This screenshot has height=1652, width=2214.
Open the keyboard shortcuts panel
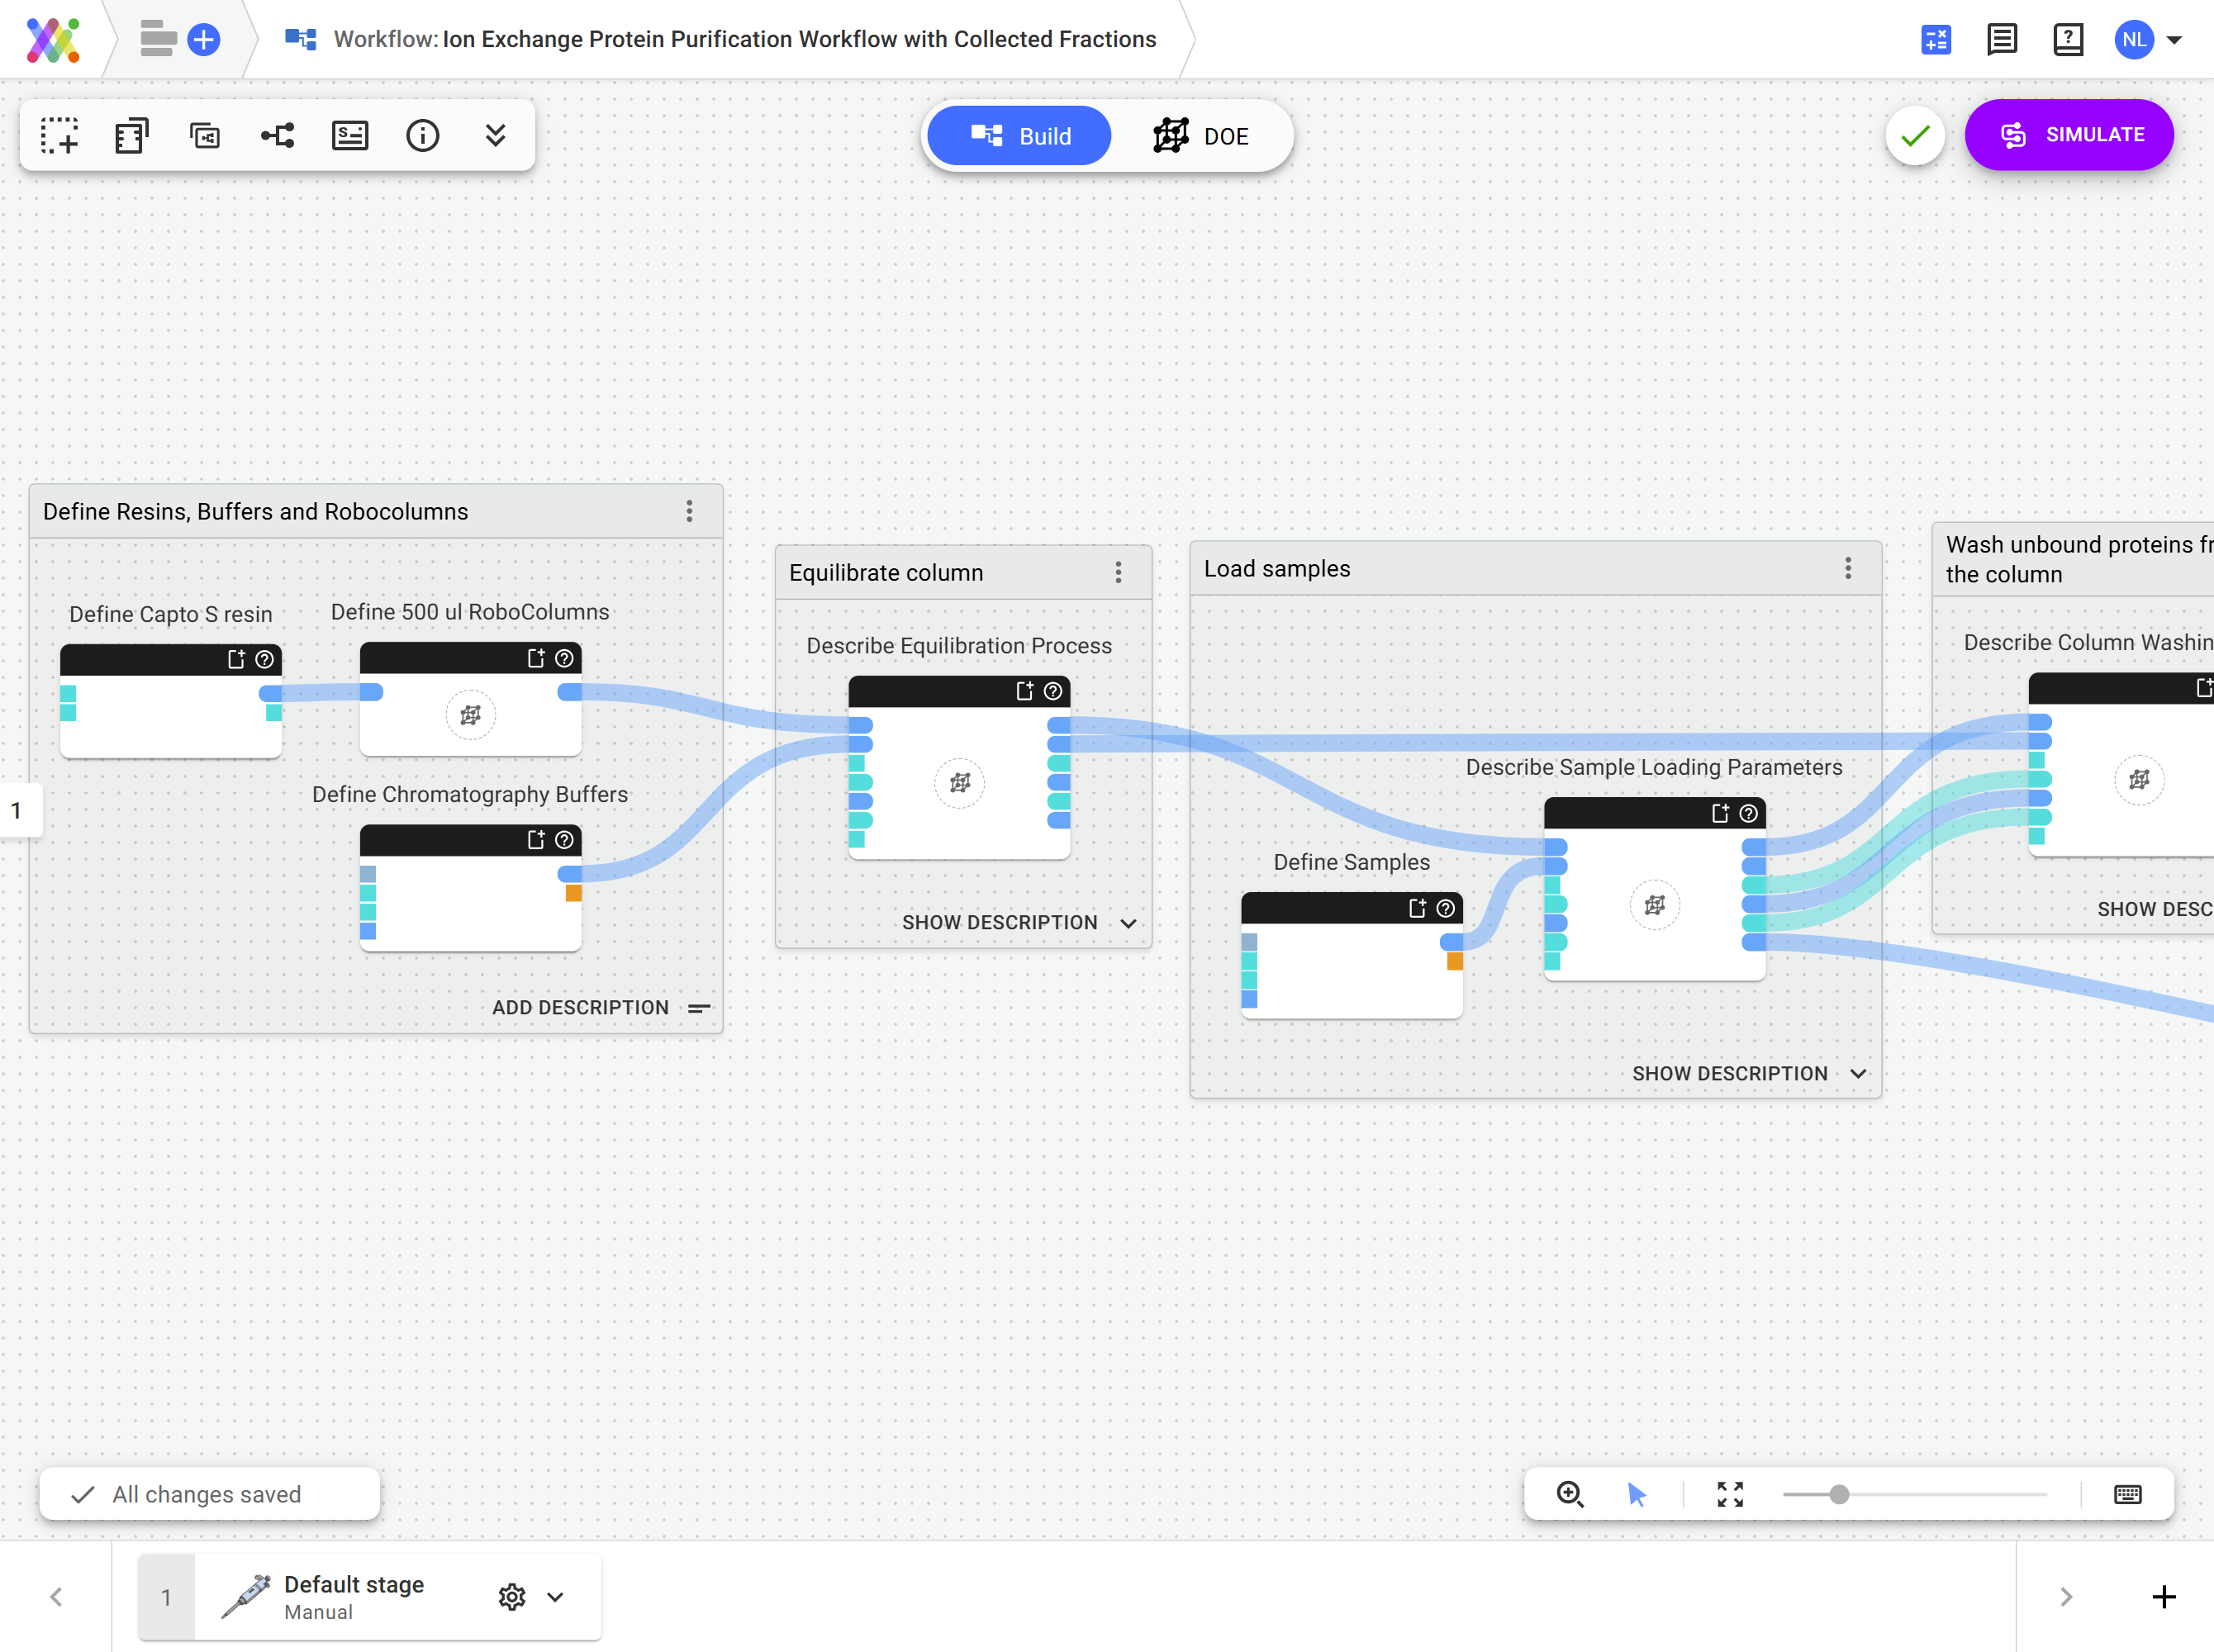pos(2128,1494)
